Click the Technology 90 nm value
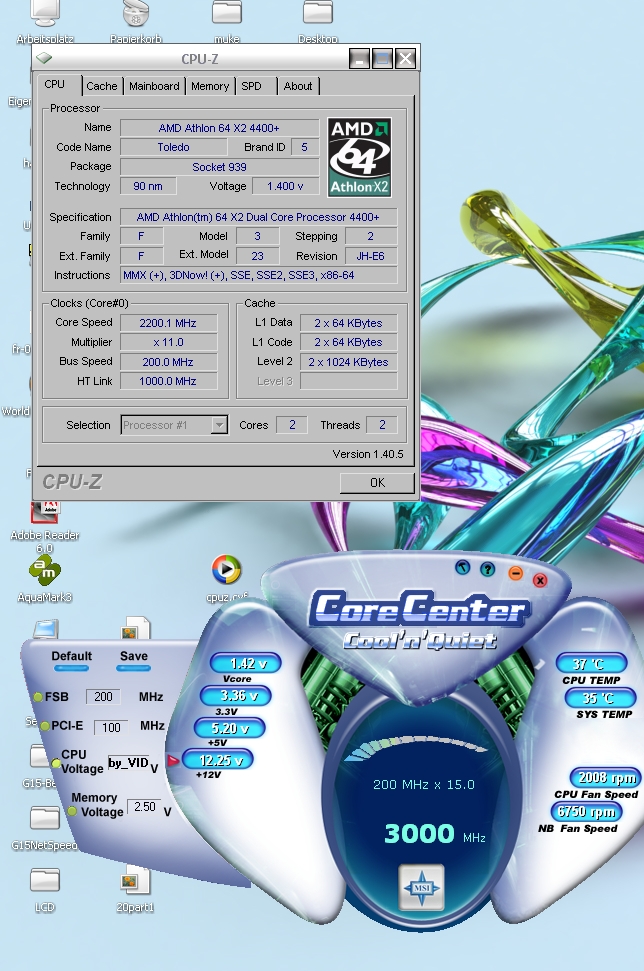The image size is (644, 971). click(x=148, y=186)
